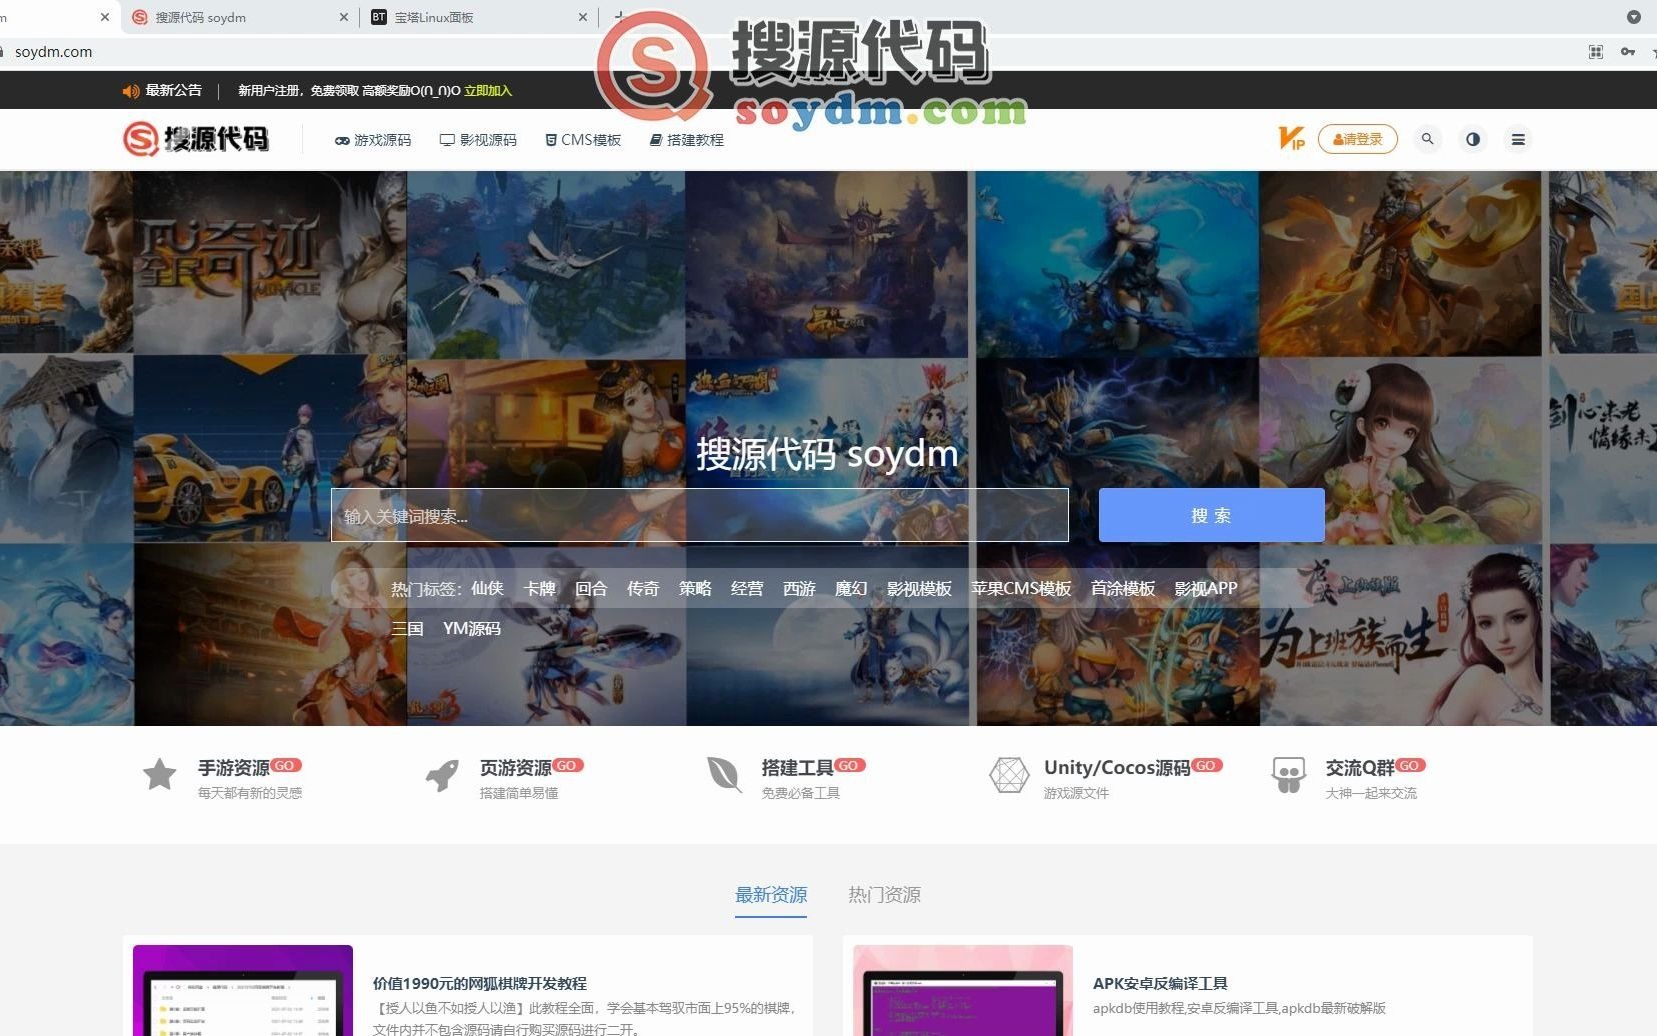Open 价值1990元的网狐棋牌开发教程 article title

480,984
